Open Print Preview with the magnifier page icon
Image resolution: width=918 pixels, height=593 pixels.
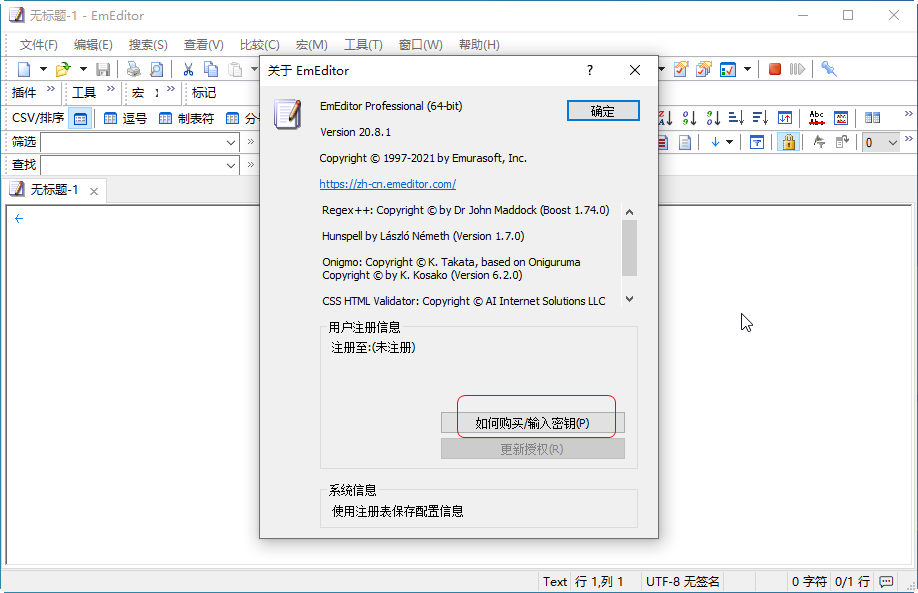(x=156, y=69)
